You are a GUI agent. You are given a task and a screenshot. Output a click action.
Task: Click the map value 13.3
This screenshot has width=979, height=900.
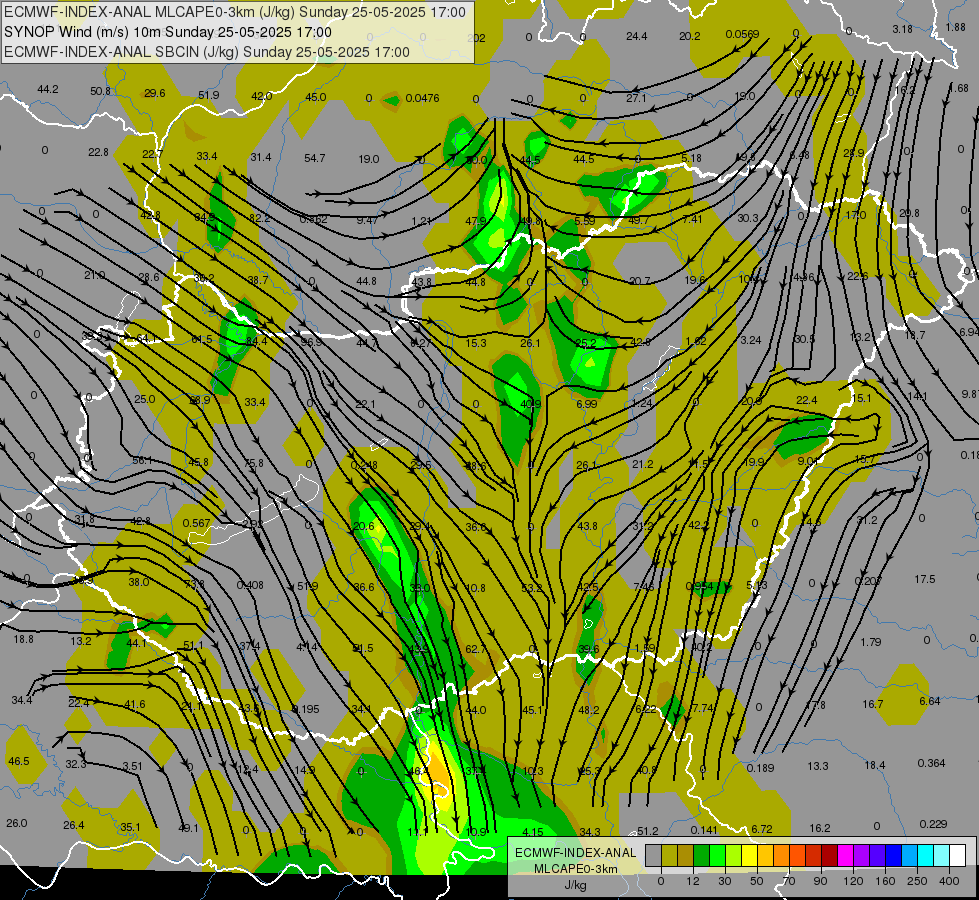pyautogui.click(x=818, y=766)
